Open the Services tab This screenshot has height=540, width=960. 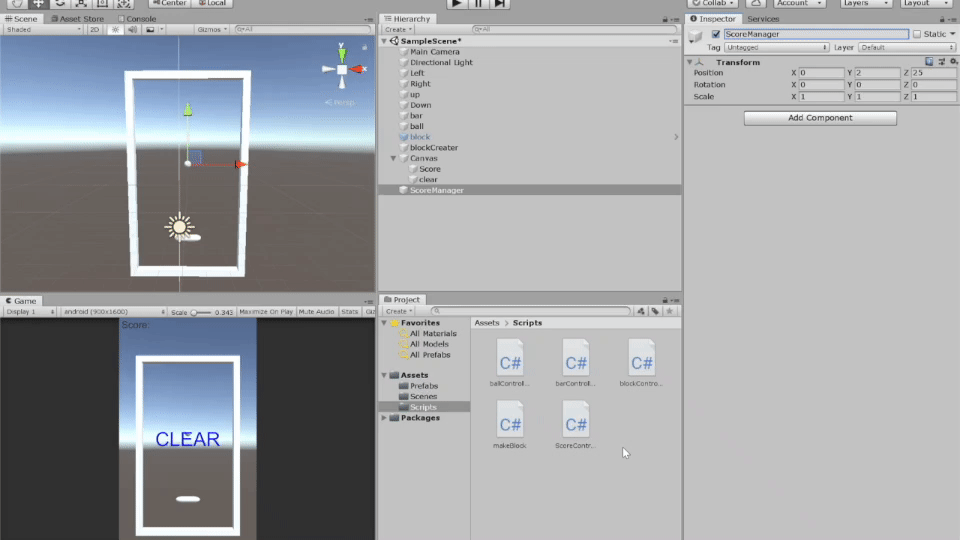[763, 19]
